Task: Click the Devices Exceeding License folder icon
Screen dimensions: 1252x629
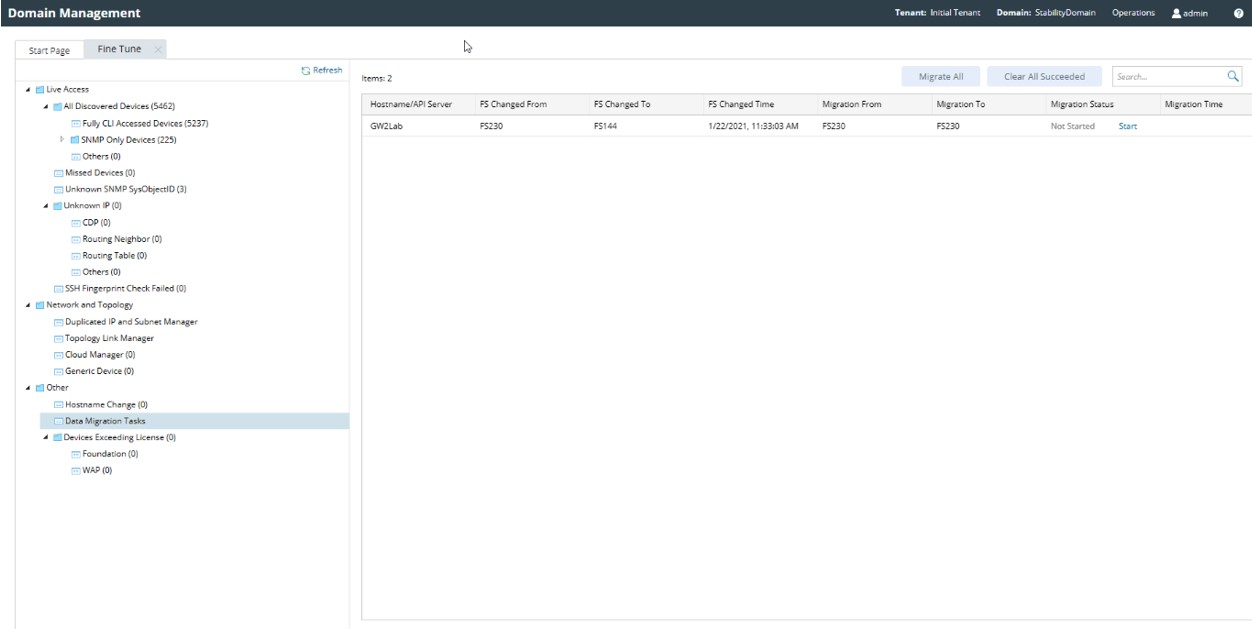Action: pyautogui.click(x=57, y=438)
